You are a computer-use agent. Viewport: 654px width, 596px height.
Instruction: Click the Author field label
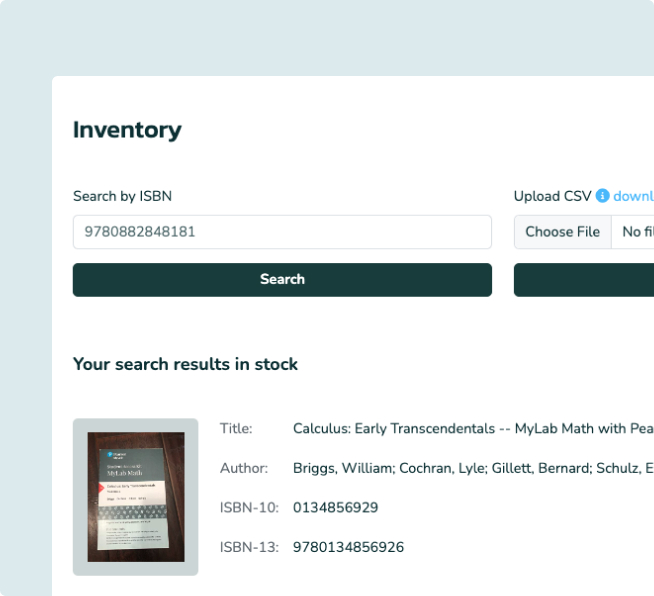click(x=244, y=468)
